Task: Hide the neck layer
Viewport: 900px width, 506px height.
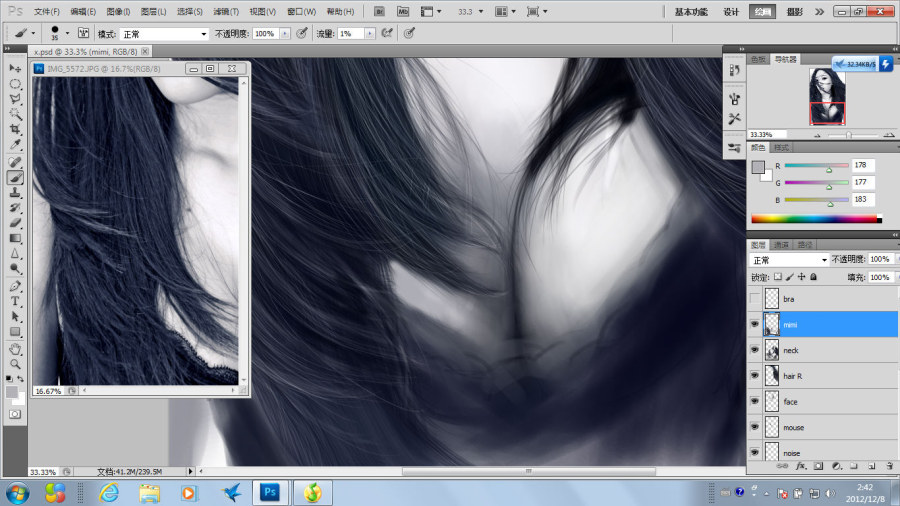Action: [x=754, y=350]
